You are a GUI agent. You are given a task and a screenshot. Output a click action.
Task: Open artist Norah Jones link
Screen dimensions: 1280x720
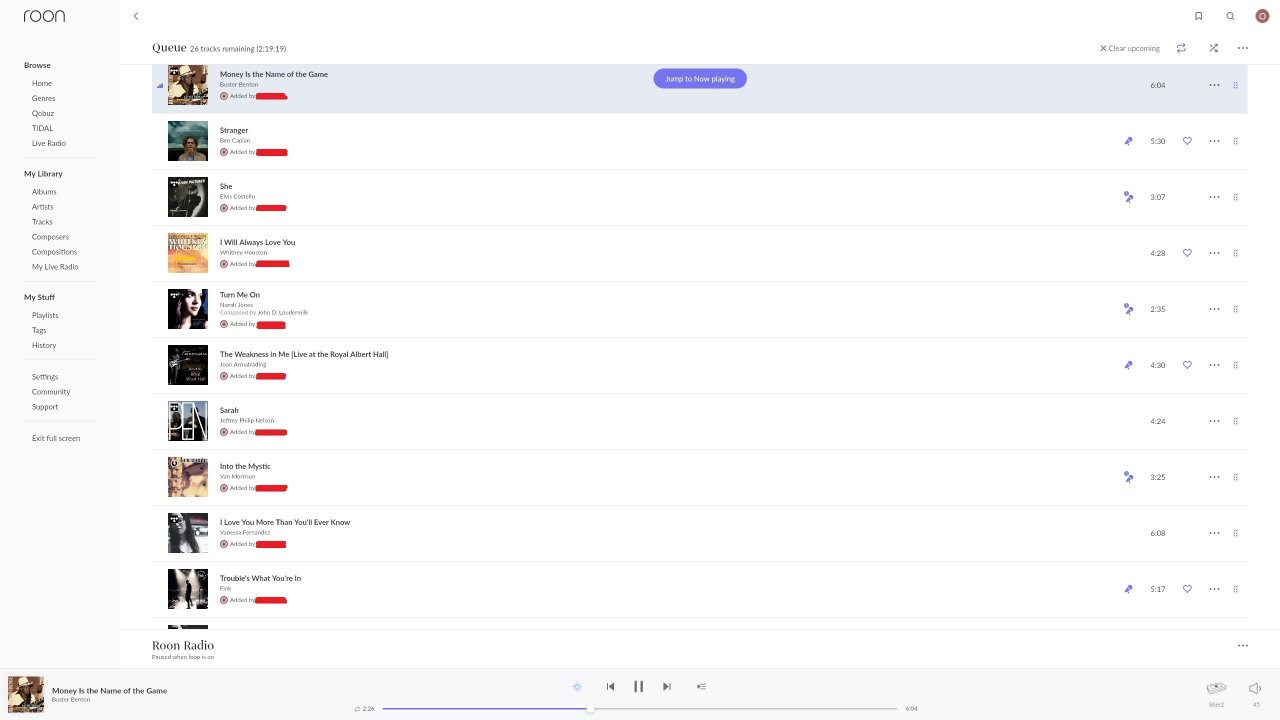pyautogui.click(x=236, y=304)
